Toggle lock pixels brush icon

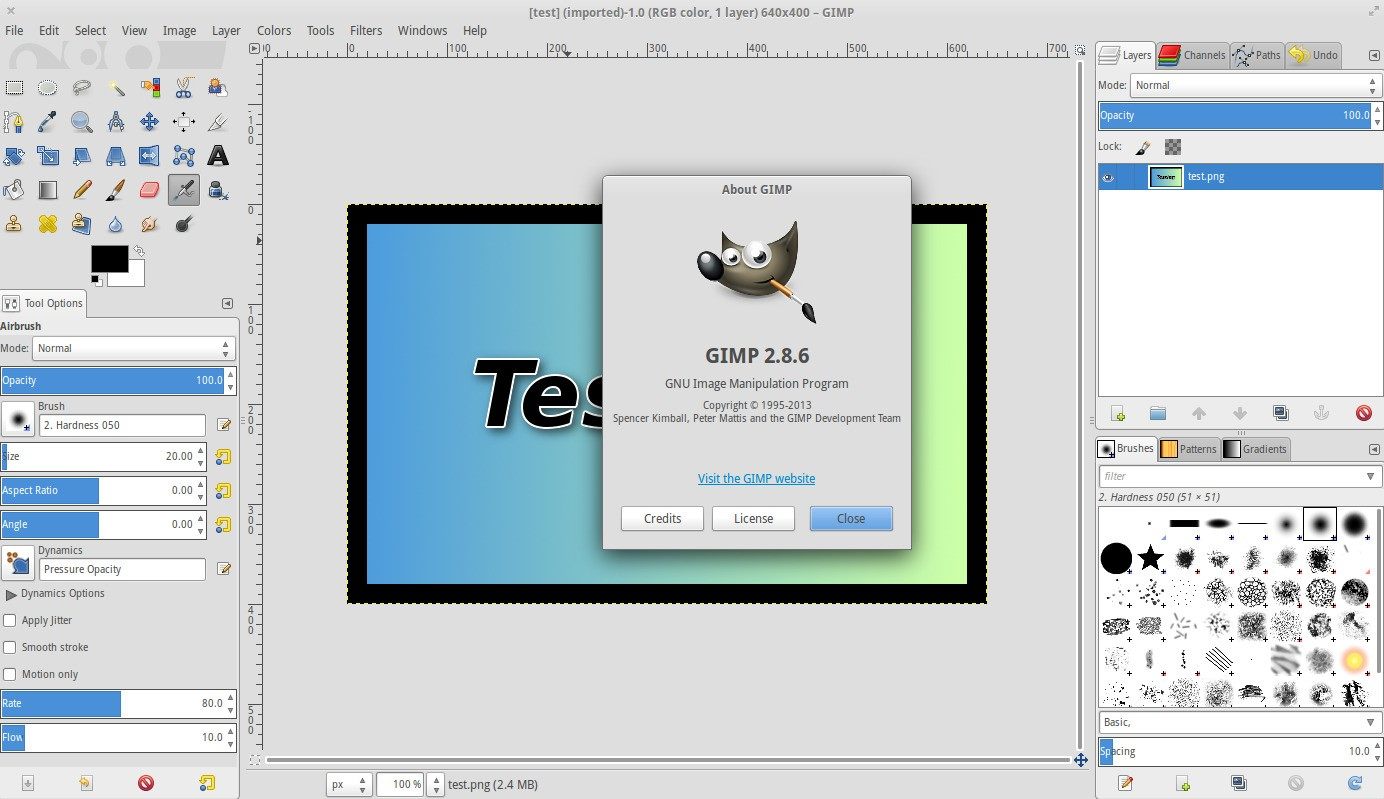[1143, 146]
